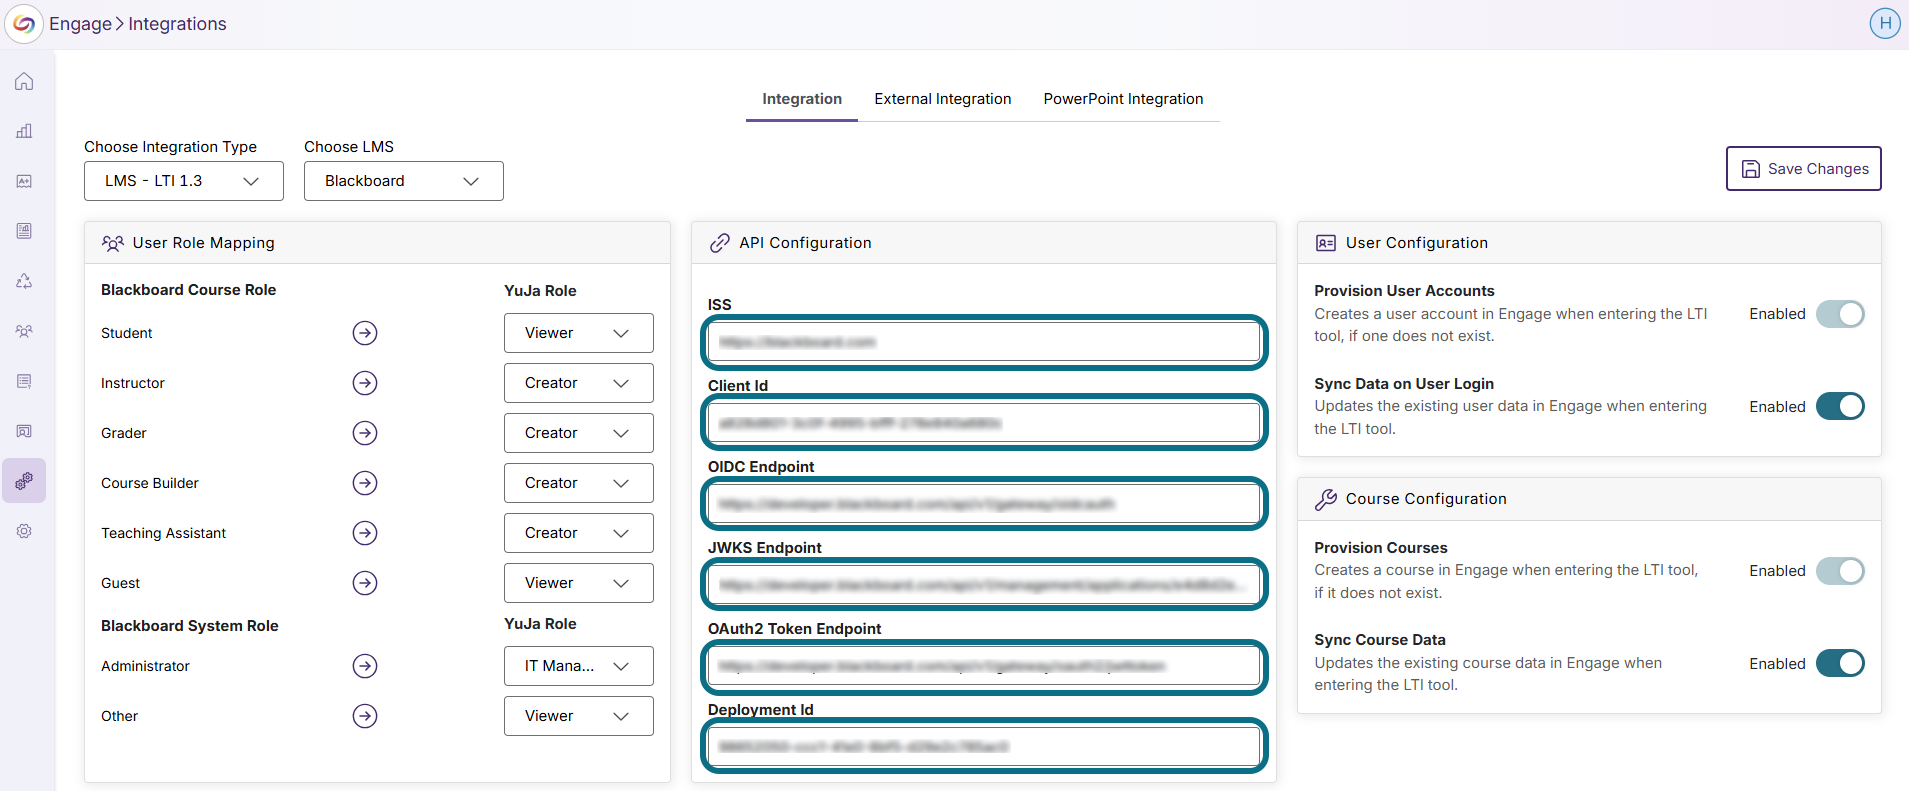Image resolution: width=1909 pixels, height=791 pixels.
Task: Toggle Provision Courses switch
Action: (x=1840, y=571)
